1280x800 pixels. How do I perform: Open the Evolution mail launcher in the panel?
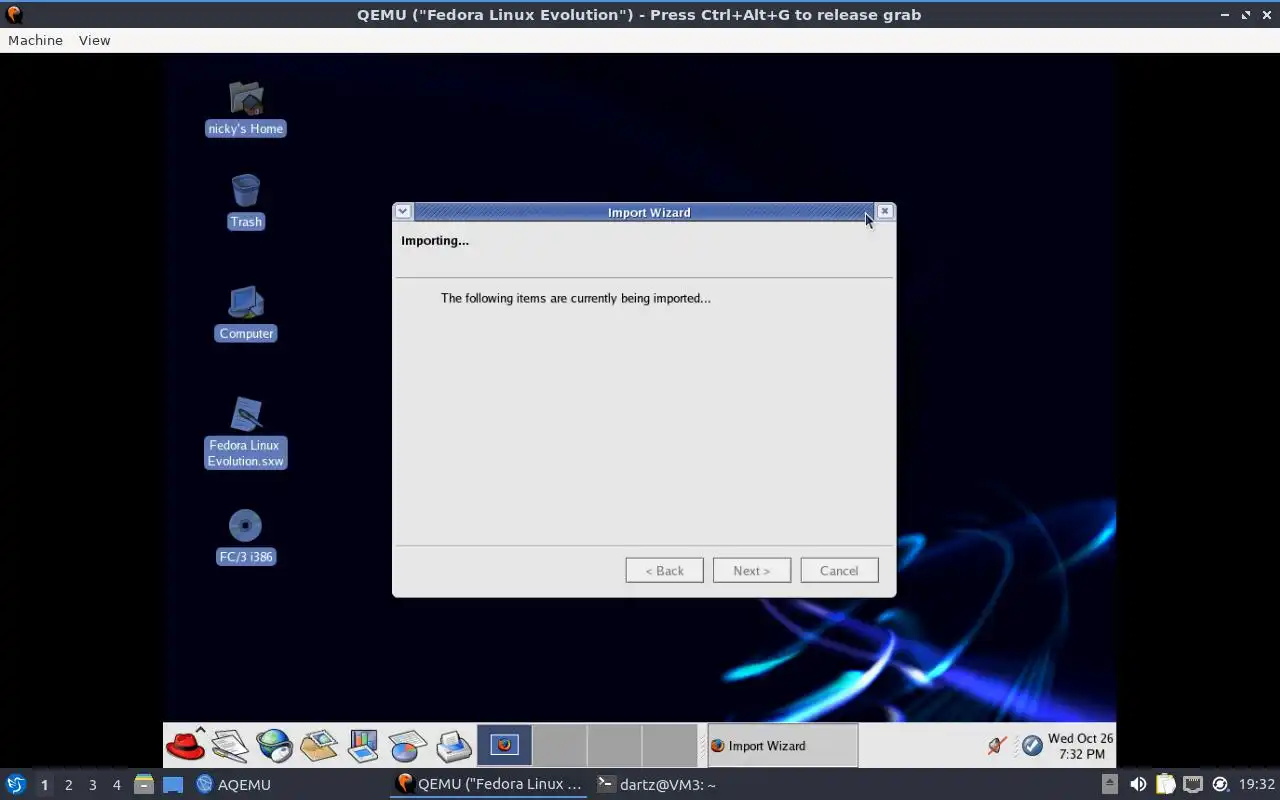point(319,745)
